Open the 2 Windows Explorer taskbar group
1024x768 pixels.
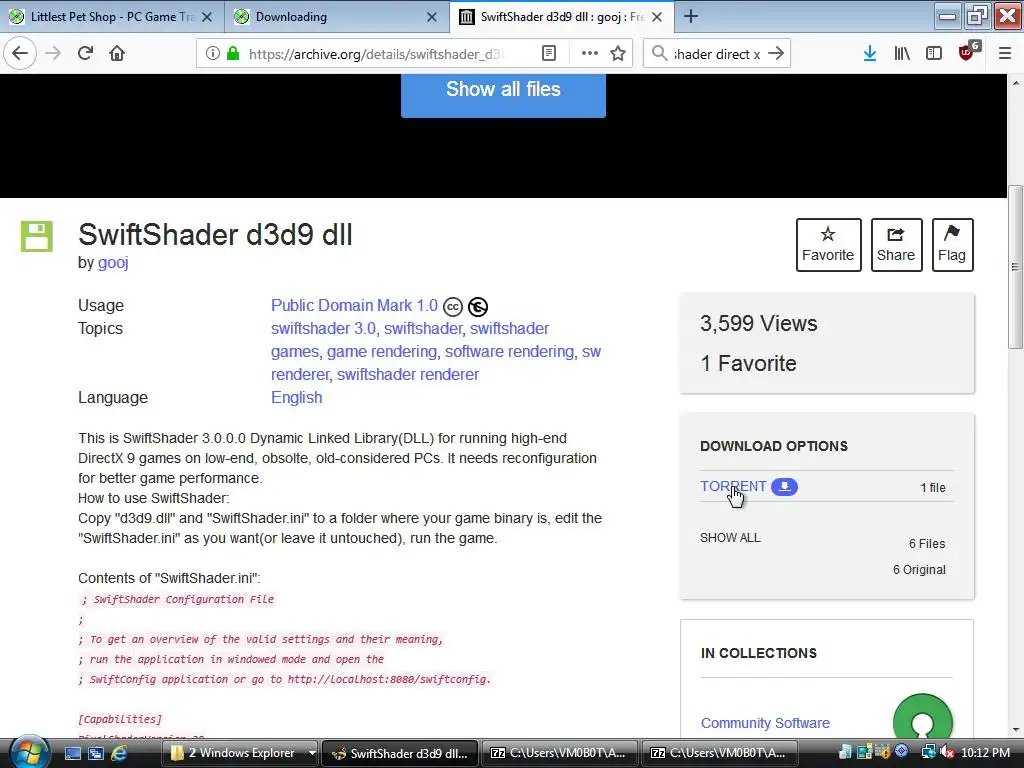(x=241, y=753)
